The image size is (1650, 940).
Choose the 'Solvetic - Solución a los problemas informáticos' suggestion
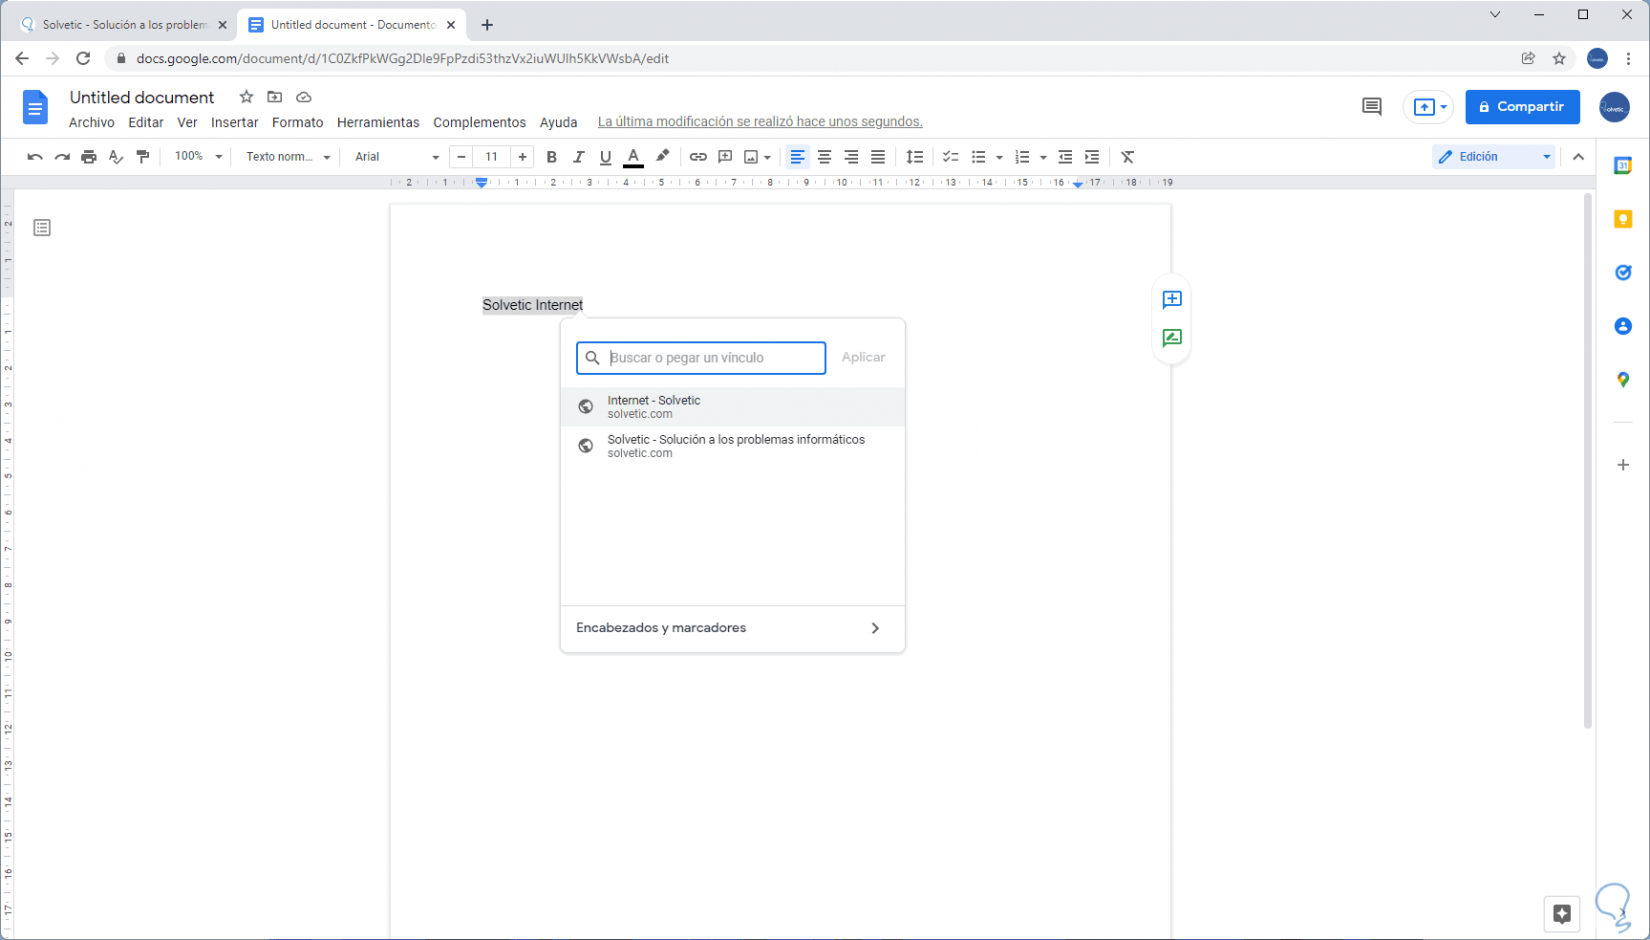coord(733,446)
